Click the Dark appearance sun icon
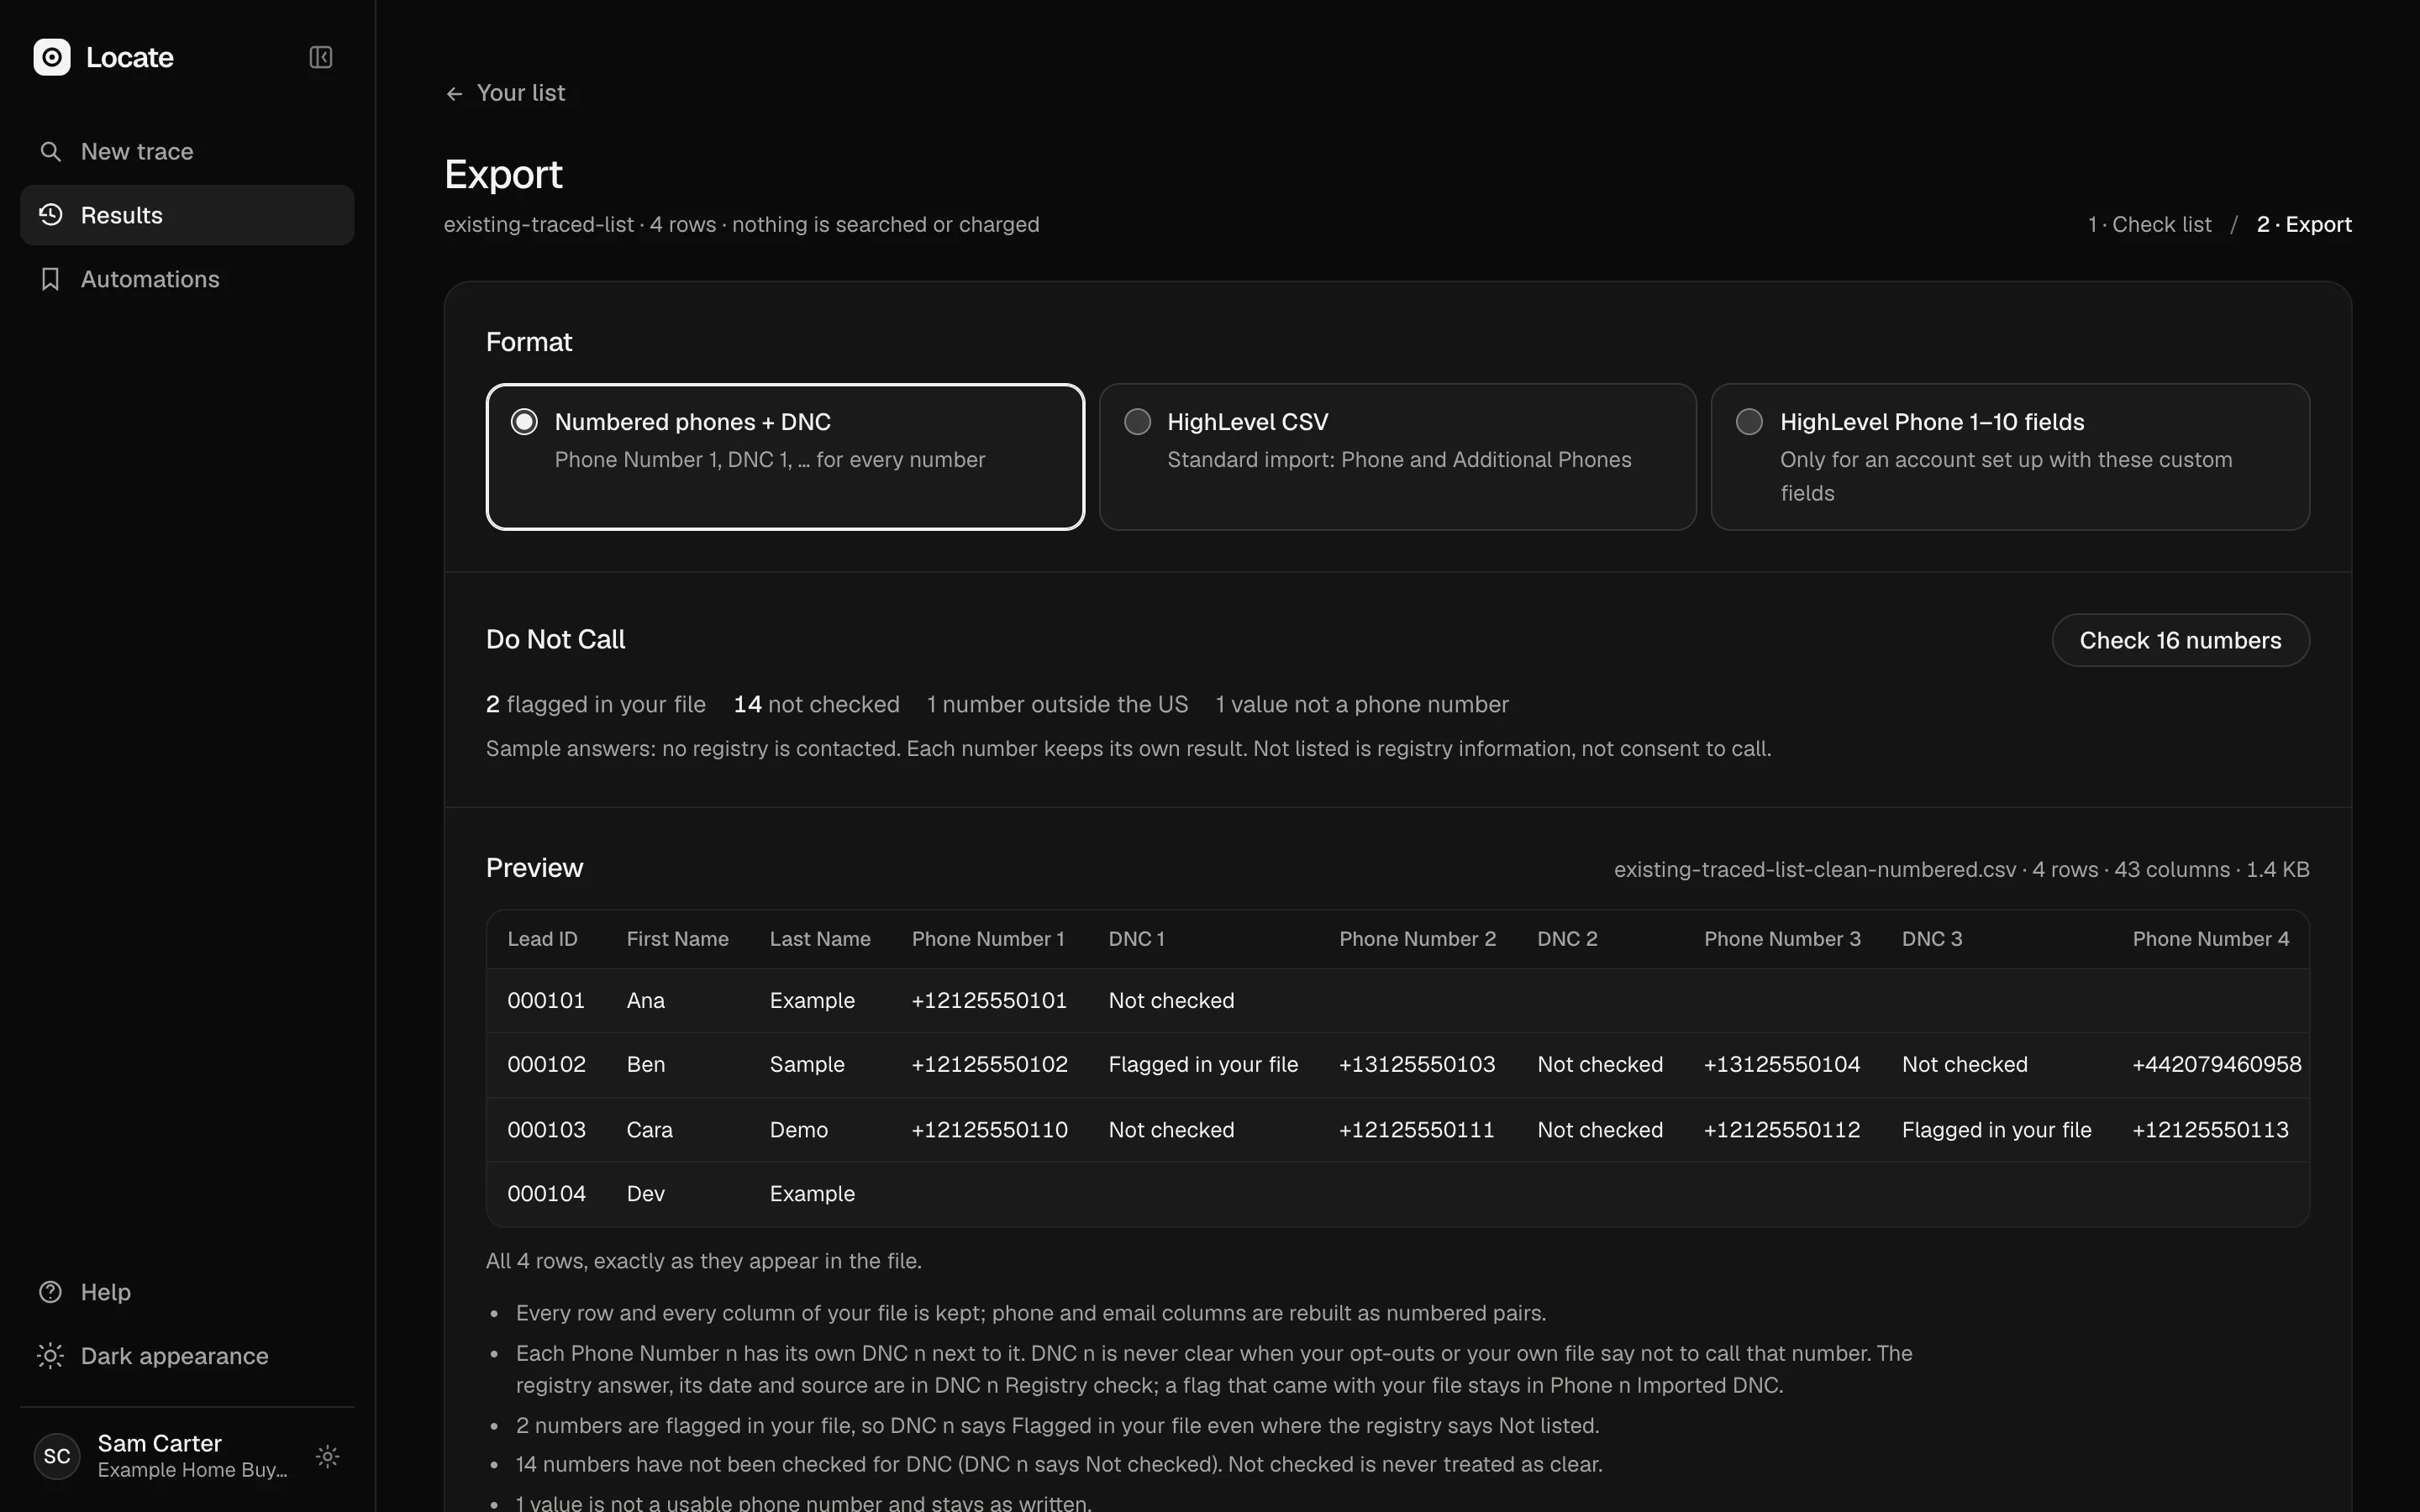Image resolution: width=2420 pixels, height=1512 pixels. click(50, 1356)
